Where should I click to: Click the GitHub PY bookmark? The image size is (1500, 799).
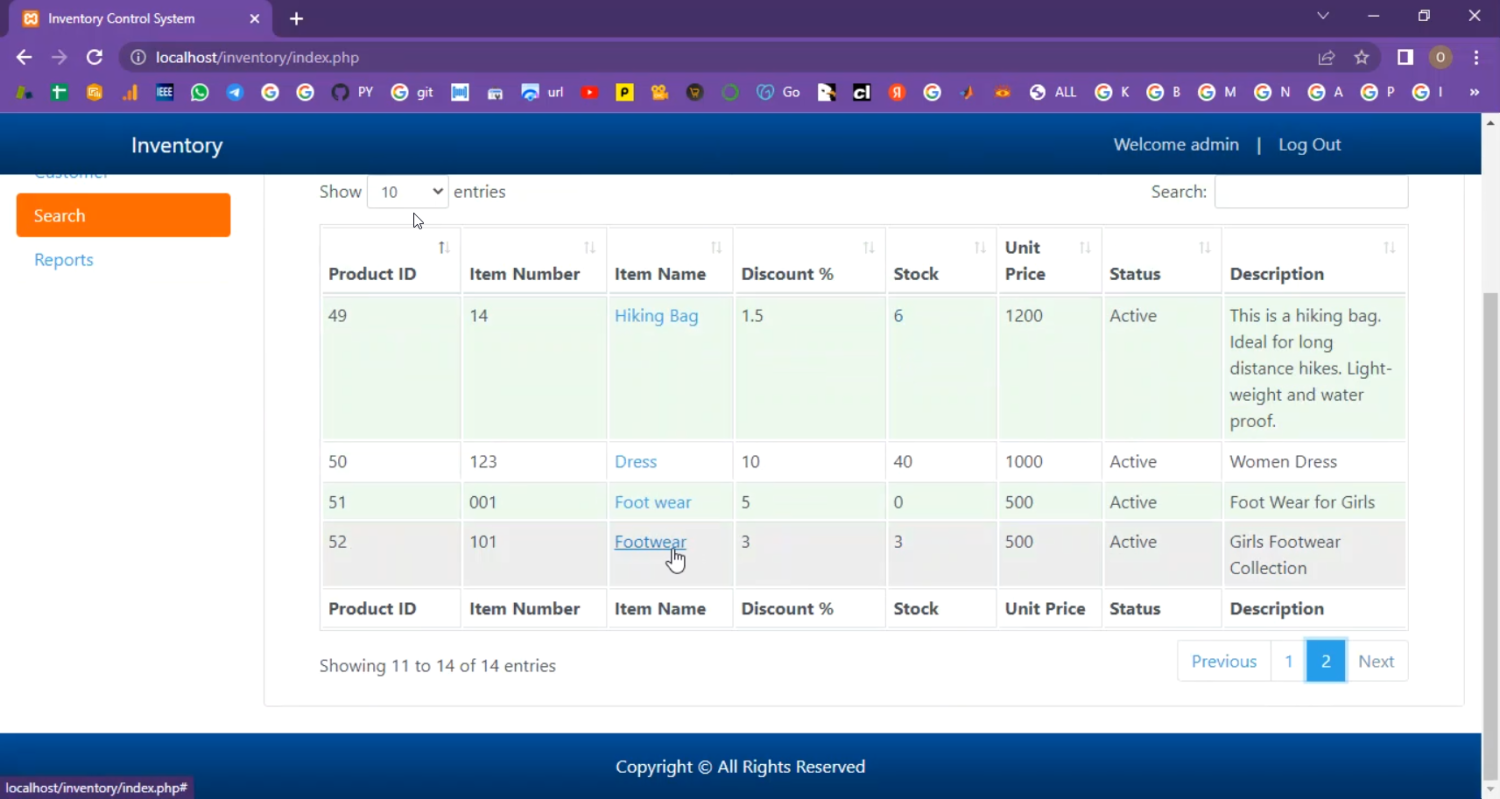point(351,92)
